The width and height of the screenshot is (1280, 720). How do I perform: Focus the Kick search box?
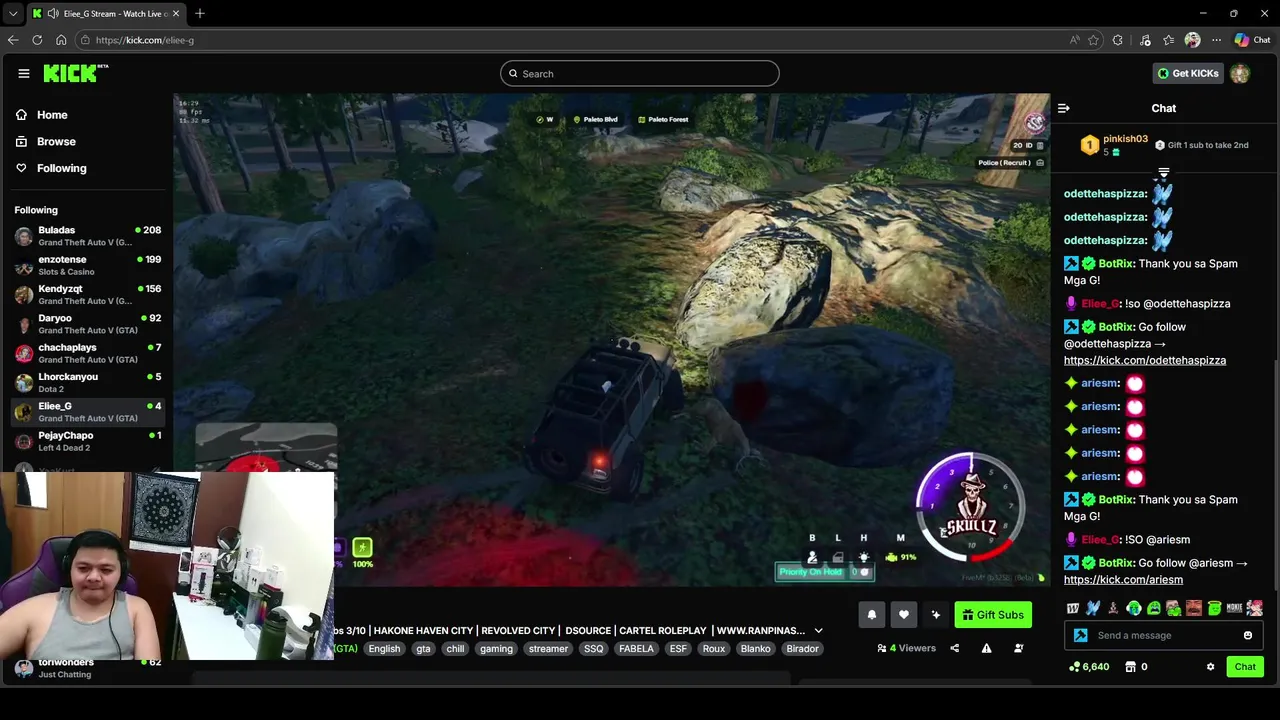click(640, 73)
